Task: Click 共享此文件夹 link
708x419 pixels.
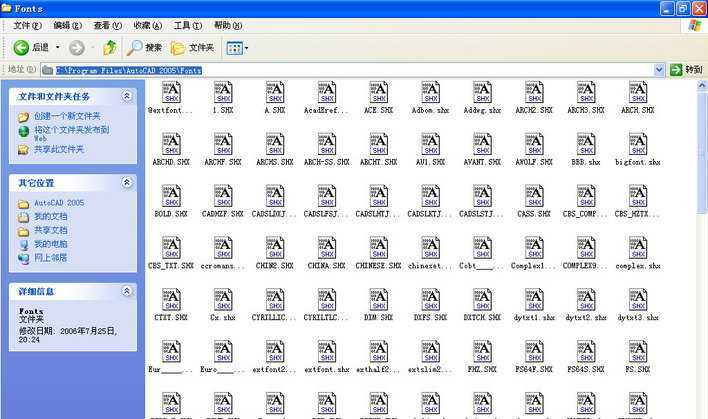Action: (59, 149)
